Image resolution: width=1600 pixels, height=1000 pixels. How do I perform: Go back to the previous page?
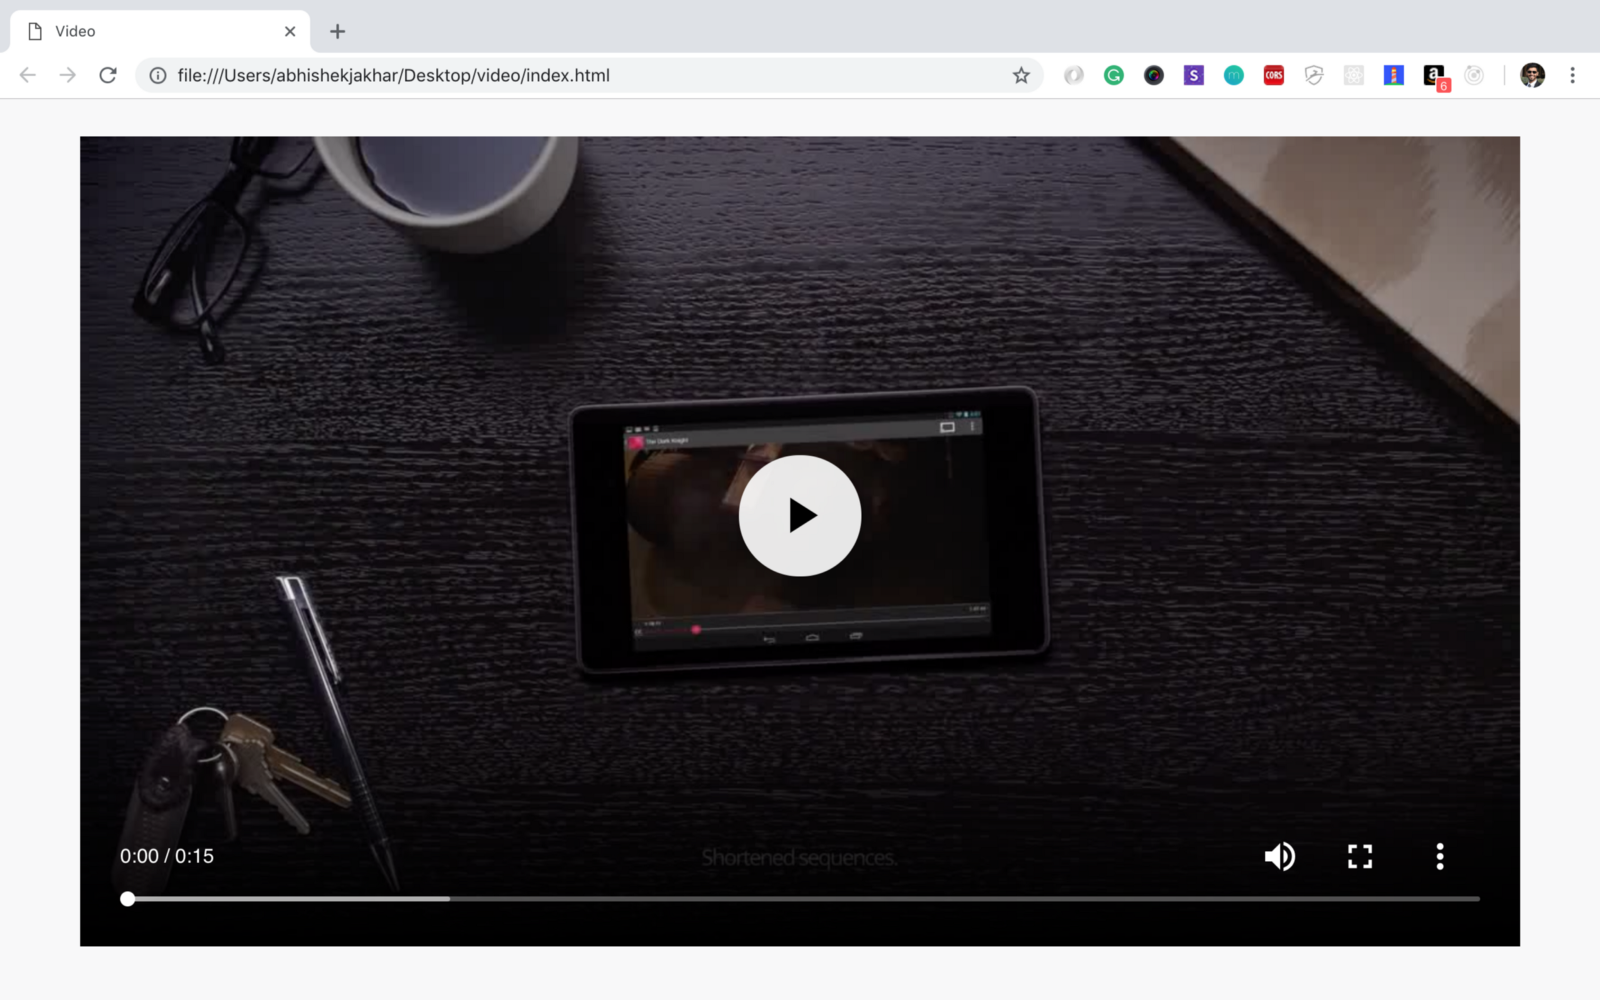[x=28, y=75]
